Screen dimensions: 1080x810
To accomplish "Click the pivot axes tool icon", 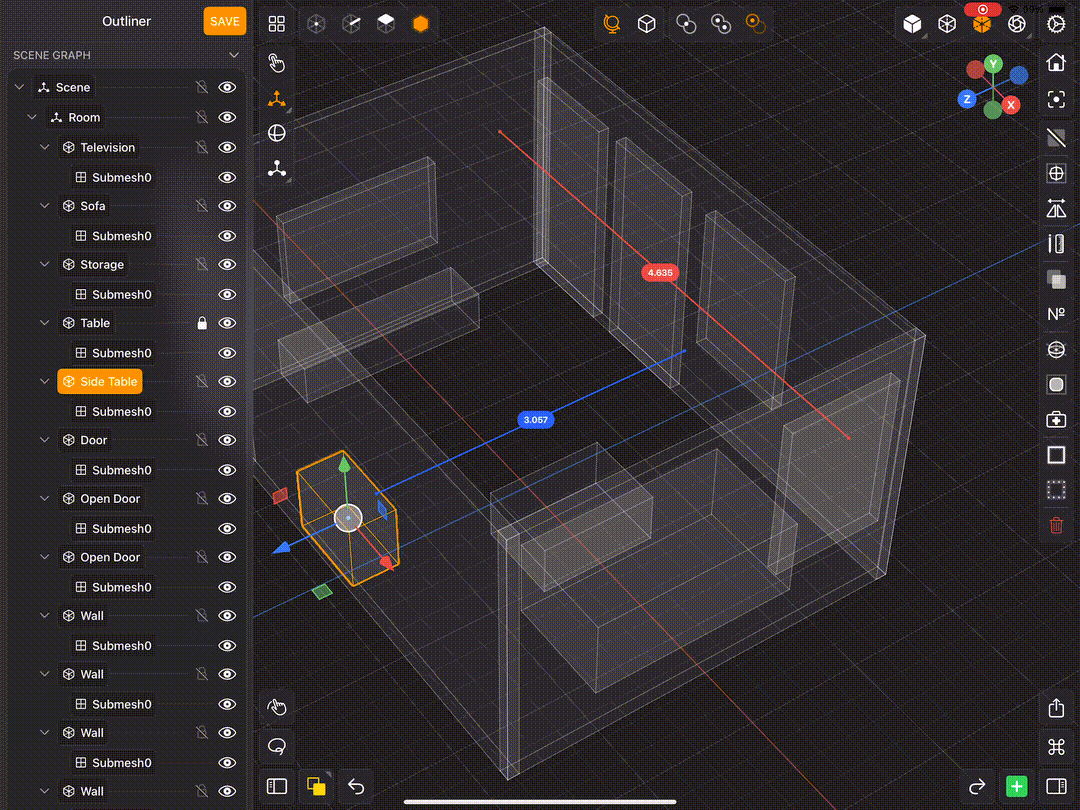I will tap(277, 168).
